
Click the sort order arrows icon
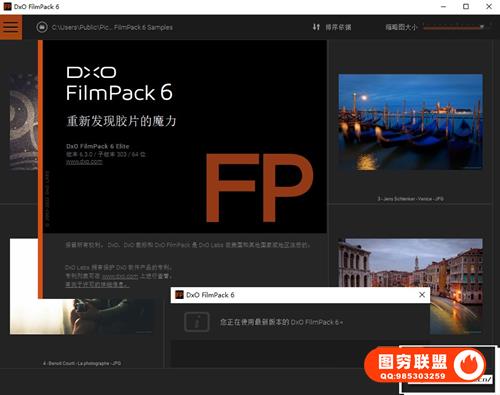(x=316, y=27)
